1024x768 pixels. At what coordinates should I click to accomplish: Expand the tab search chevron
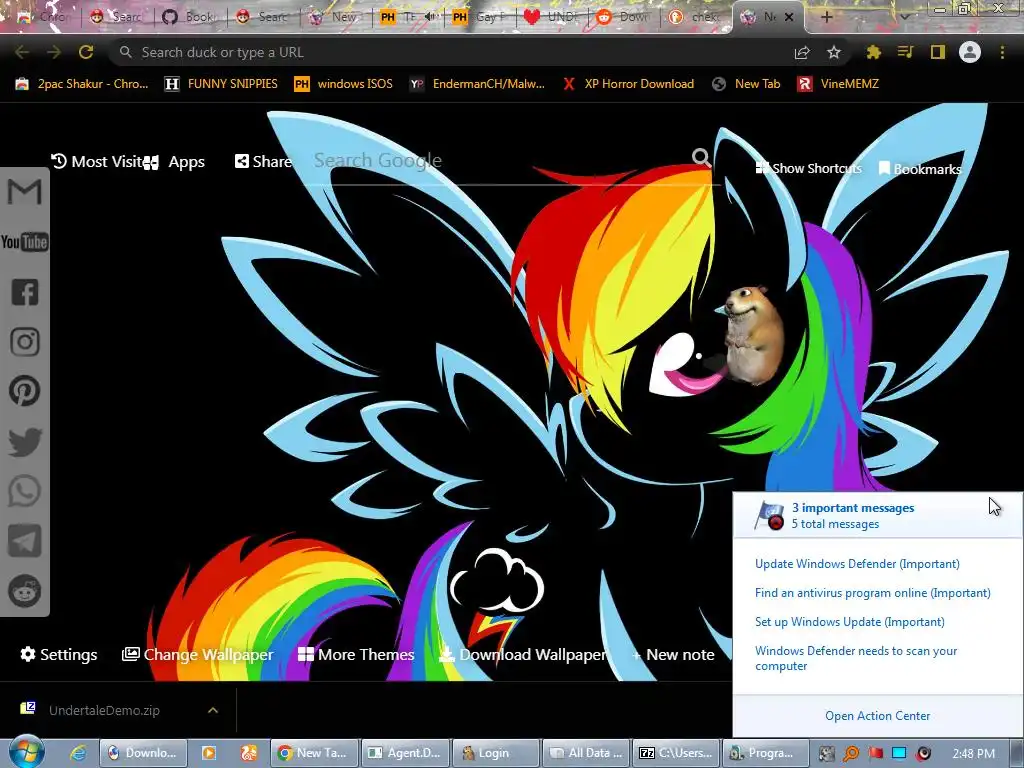coord(904,16)
